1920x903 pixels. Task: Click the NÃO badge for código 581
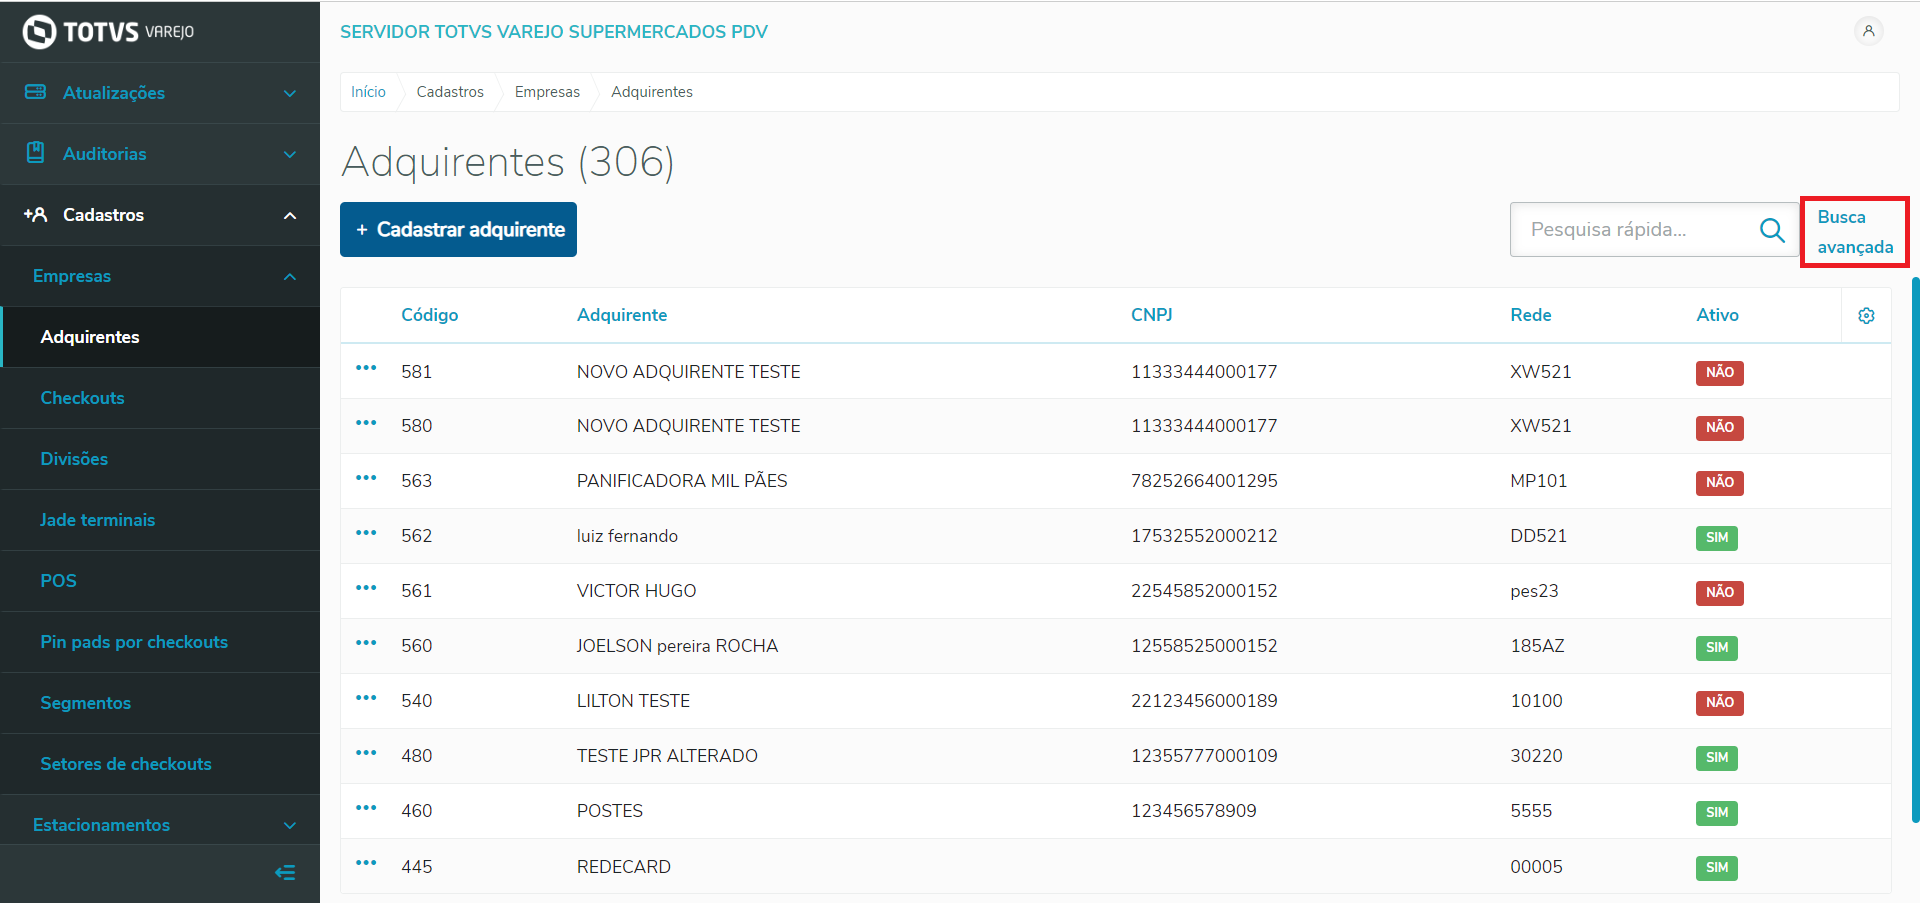(1720, 373)
